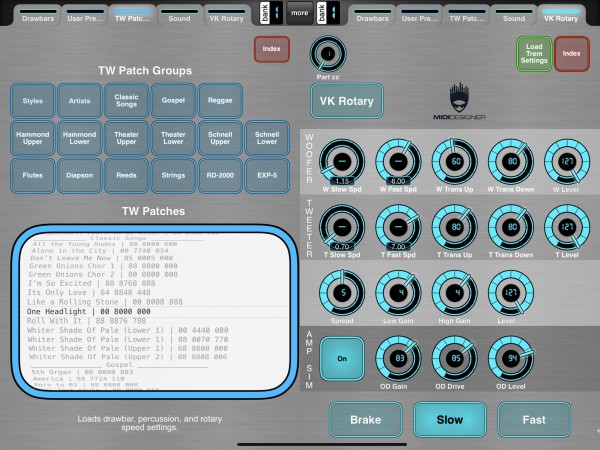This screenshot has height=450, width=600.
Task: Click the W Trans Up knob
Action: [x=455, y=161]
